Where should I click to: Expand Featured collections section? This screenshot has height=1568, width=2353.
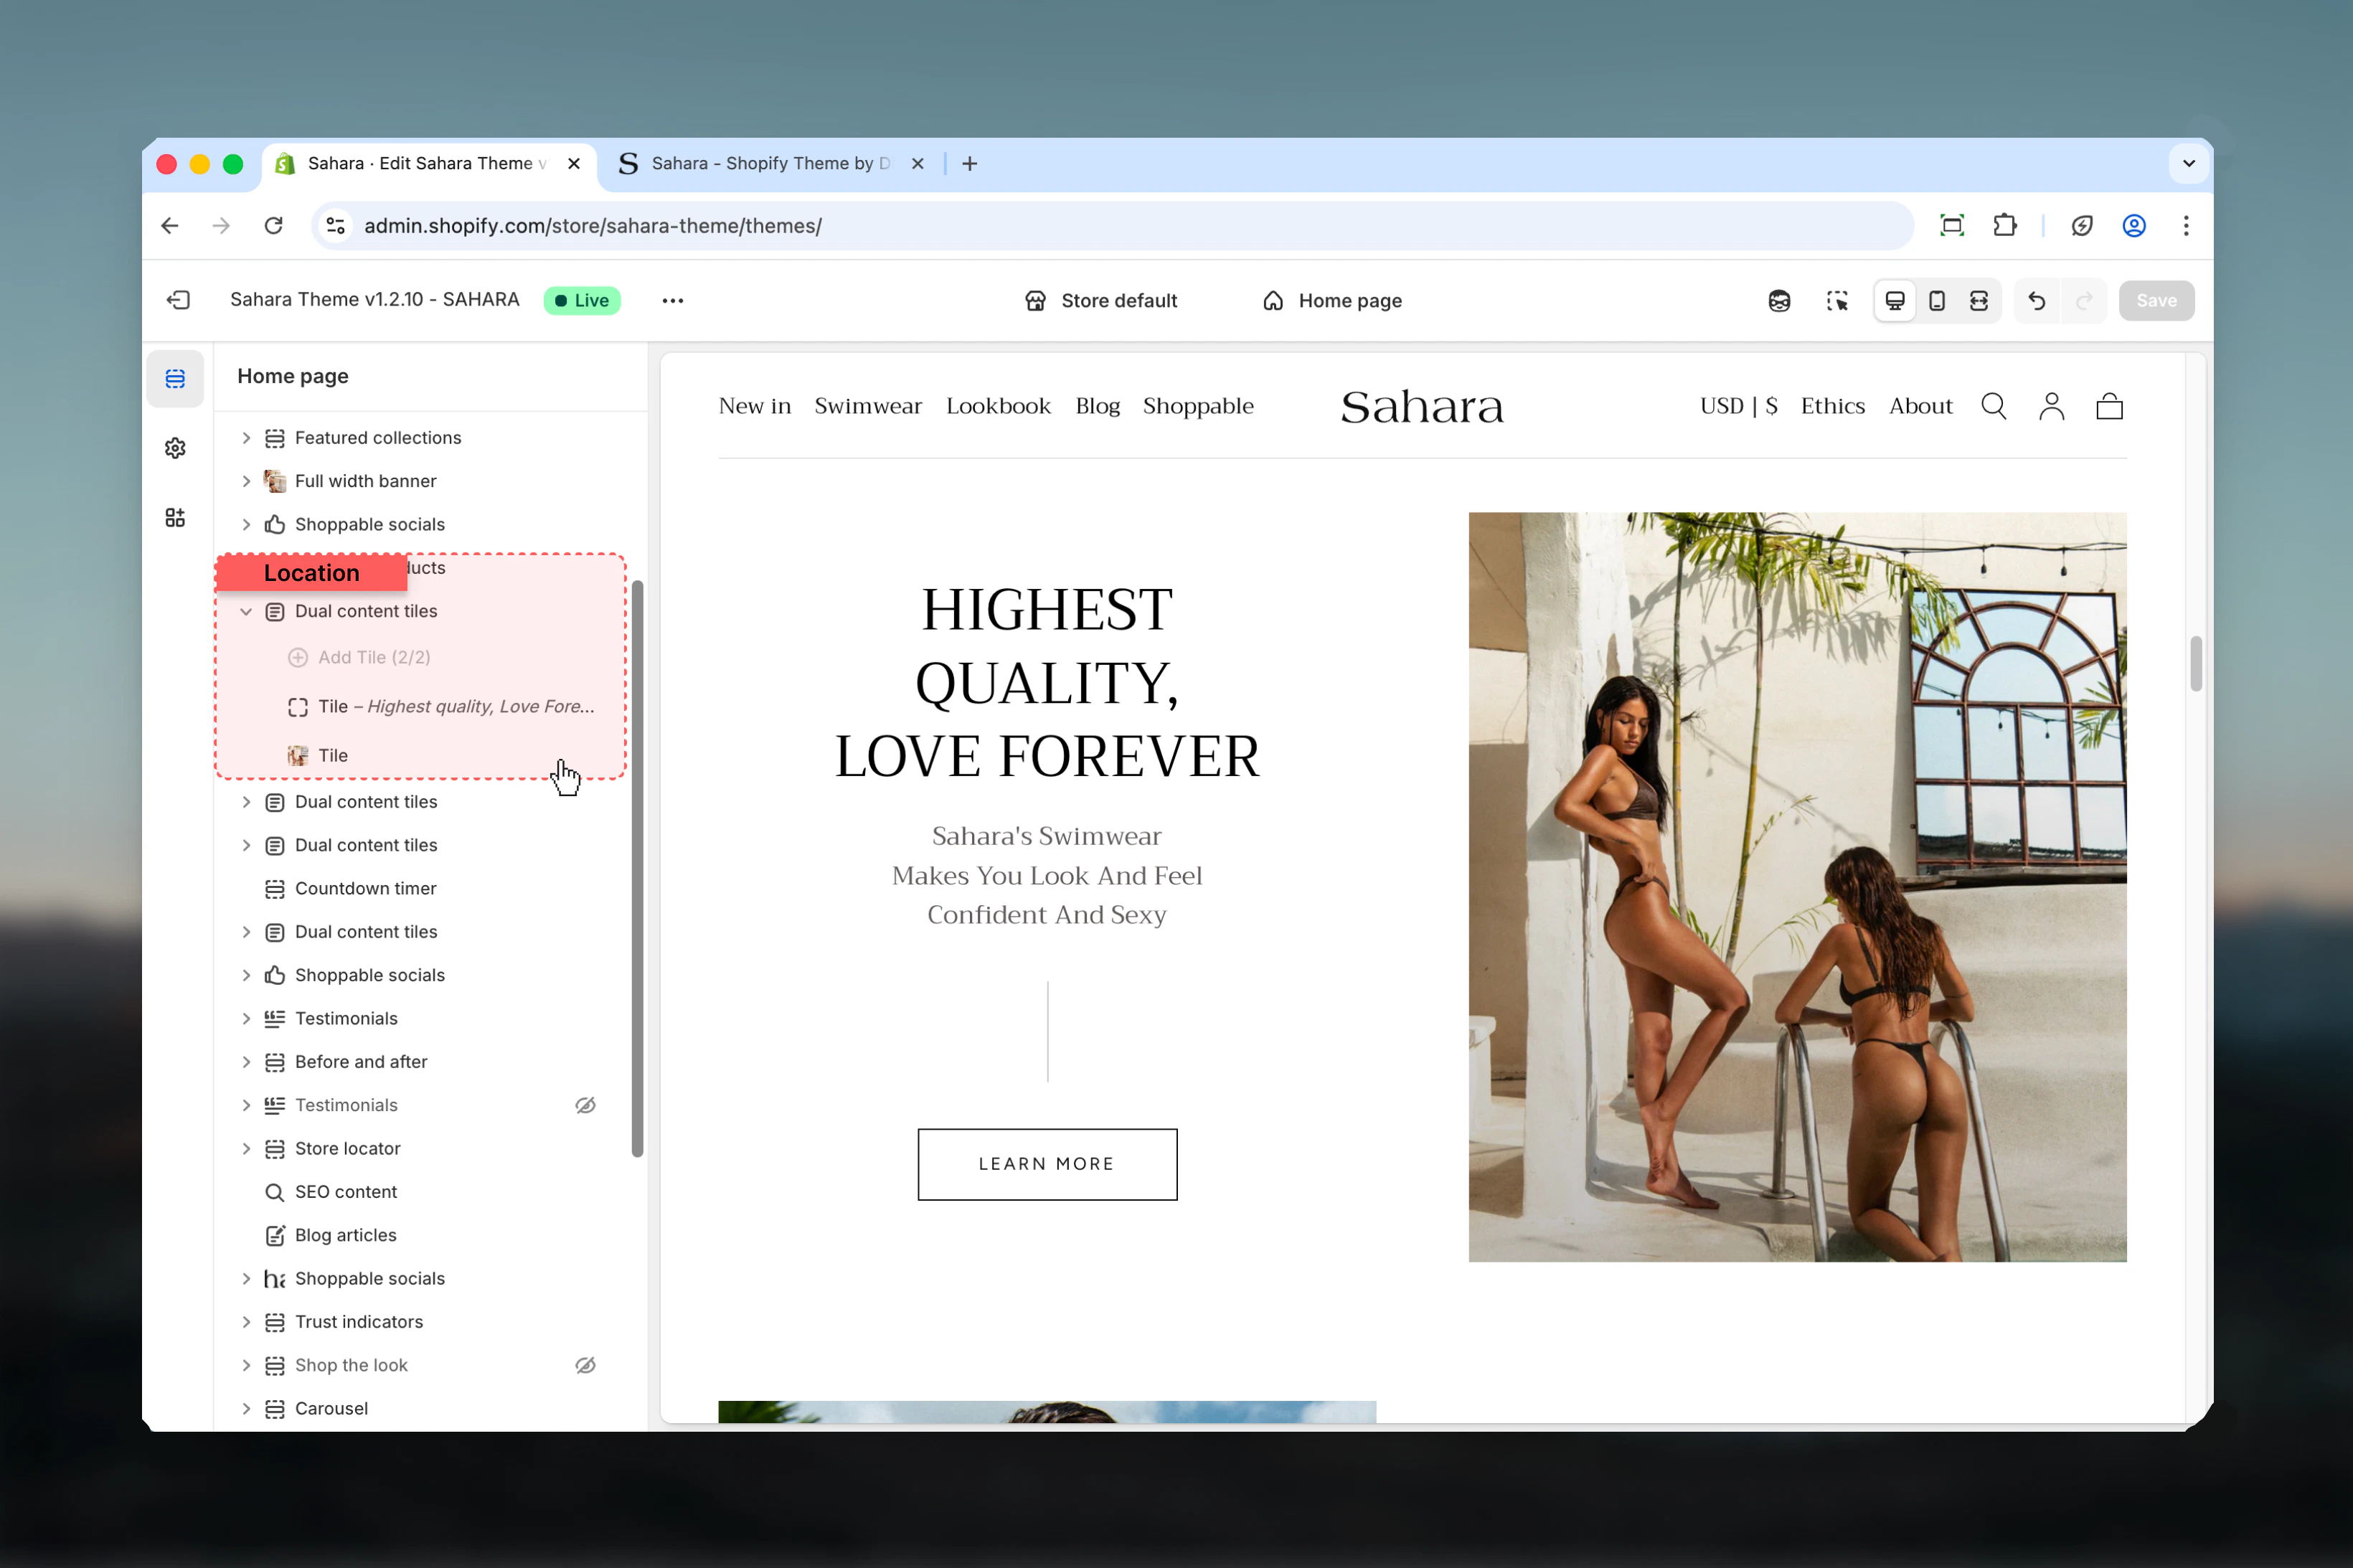246,438
